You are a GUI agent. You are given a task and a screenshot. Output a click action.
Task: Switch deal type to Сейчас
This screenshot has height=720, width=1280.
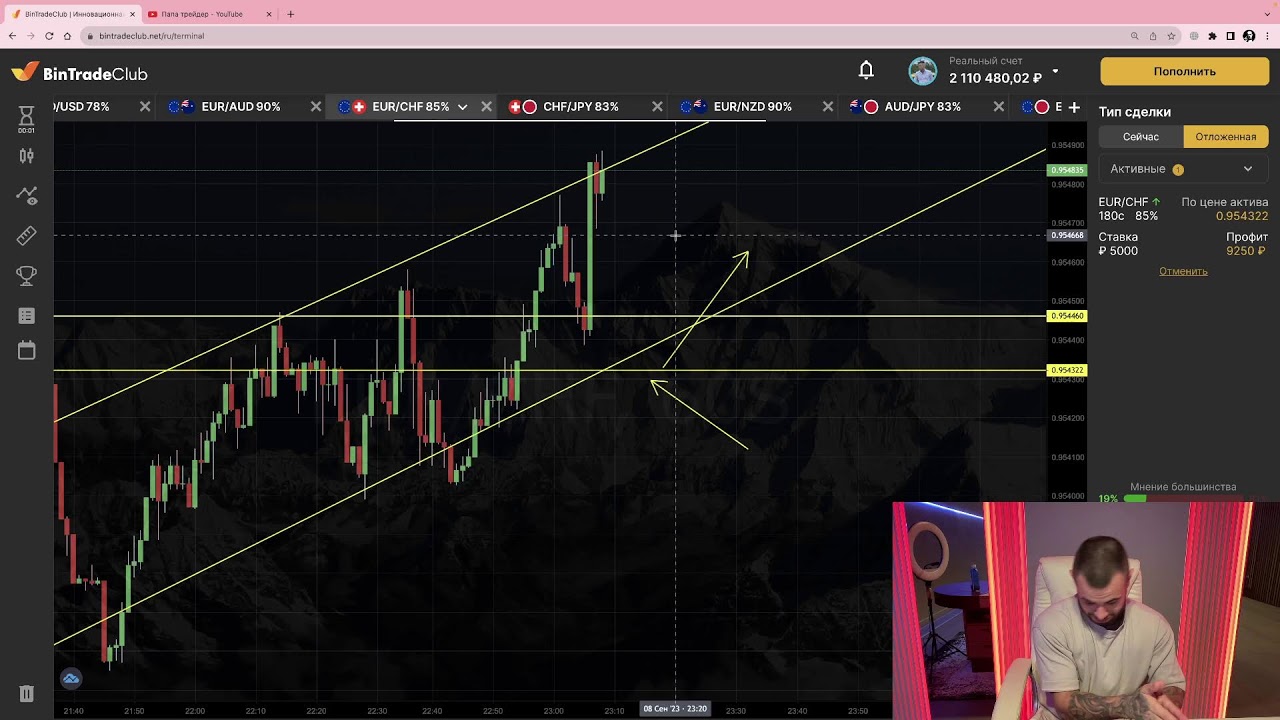click(1140, 137)
